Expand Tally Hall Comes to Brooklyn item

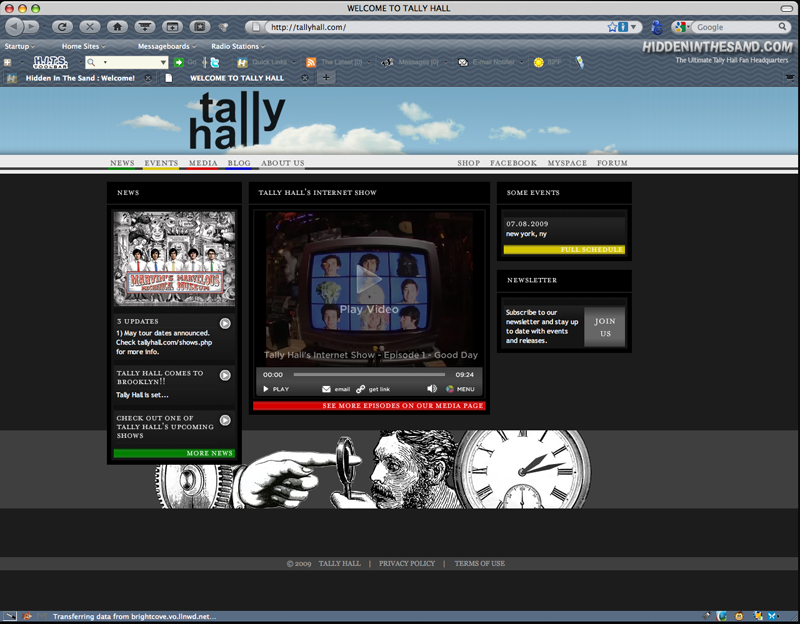pos(225,375)
